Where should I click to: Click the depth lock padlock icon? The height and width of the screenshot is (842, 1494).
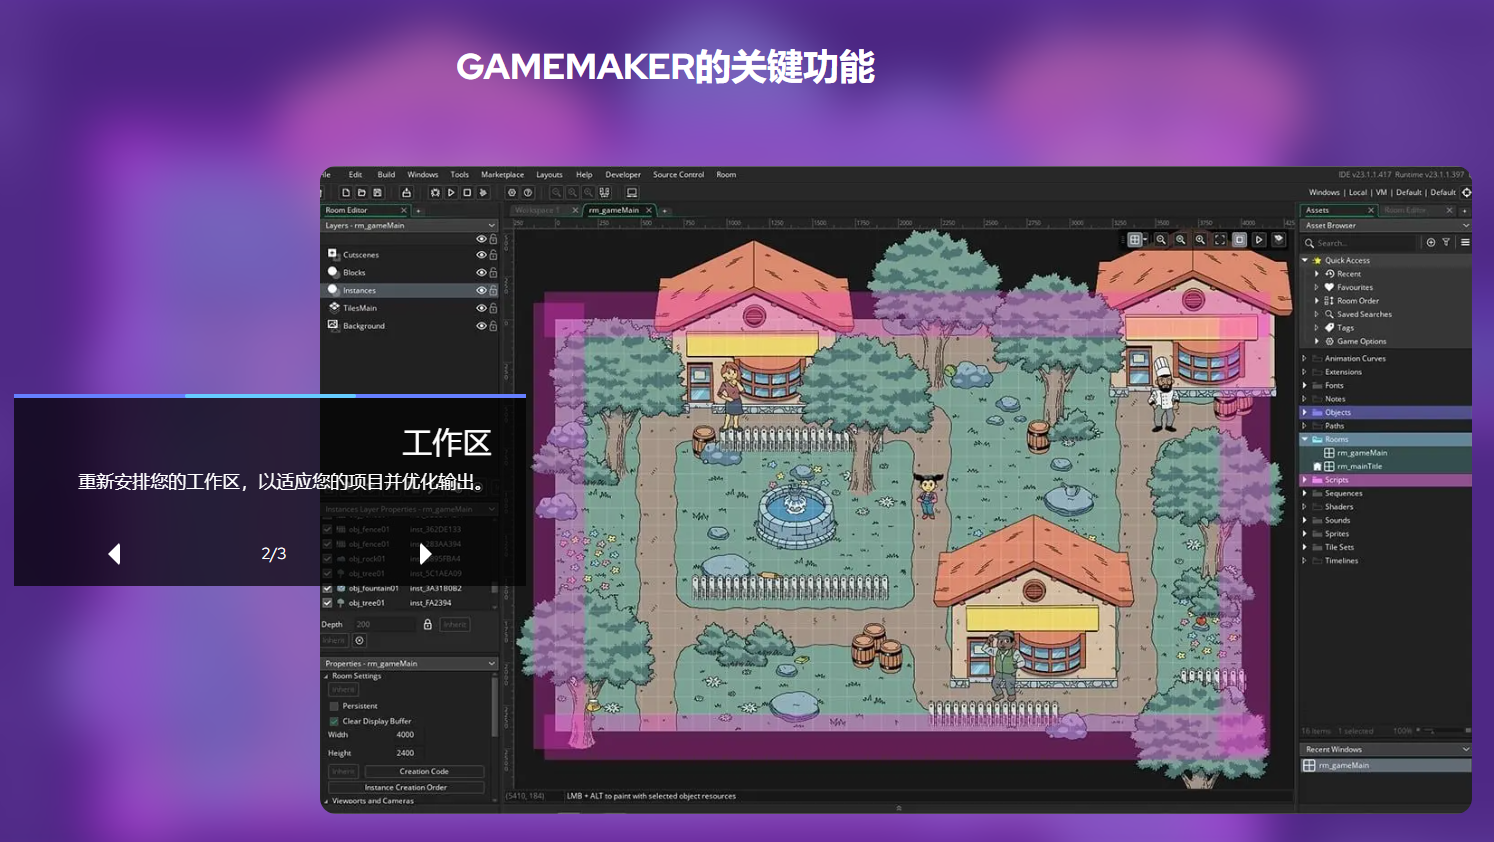tap(428, 624)
